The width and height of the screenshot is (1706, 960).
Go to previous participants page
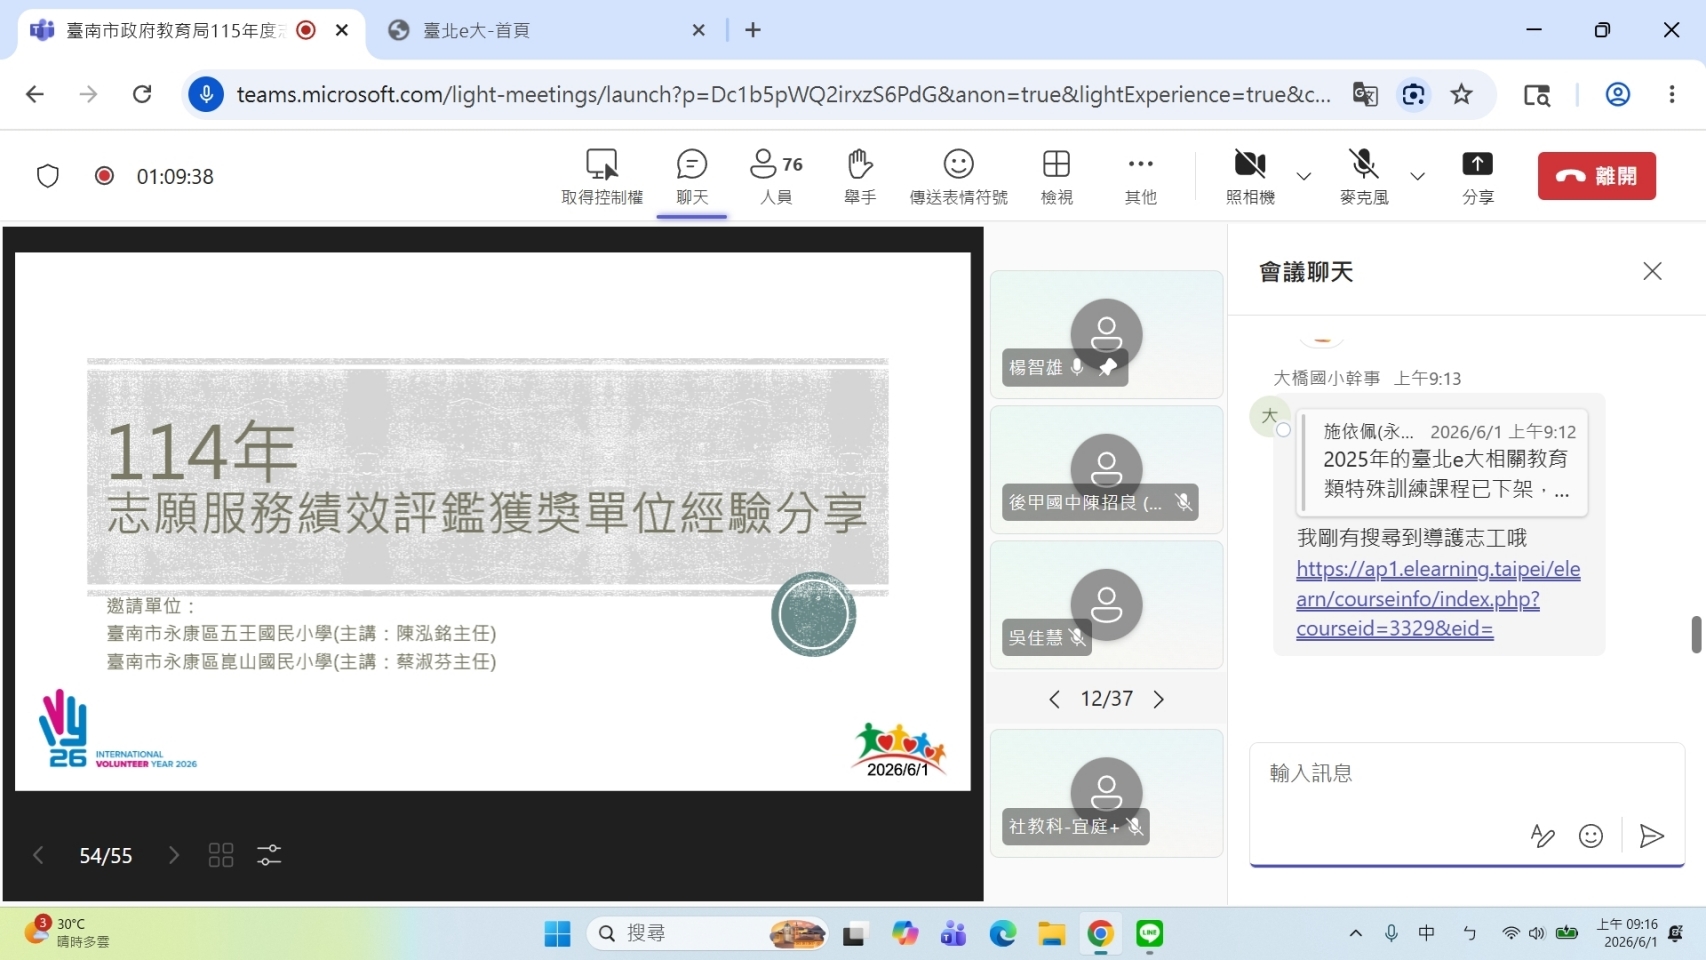pos(1054,699)
